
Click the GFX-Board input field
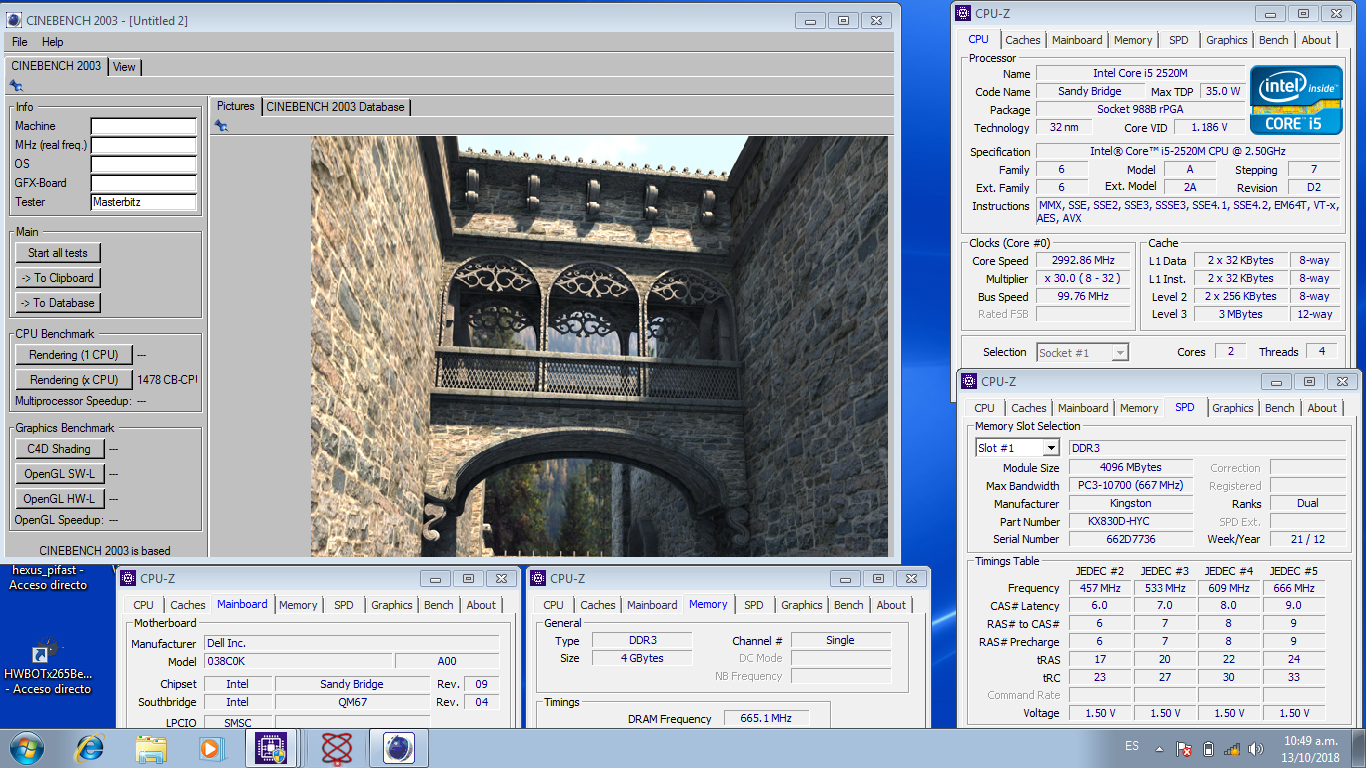tap(144, 183)
